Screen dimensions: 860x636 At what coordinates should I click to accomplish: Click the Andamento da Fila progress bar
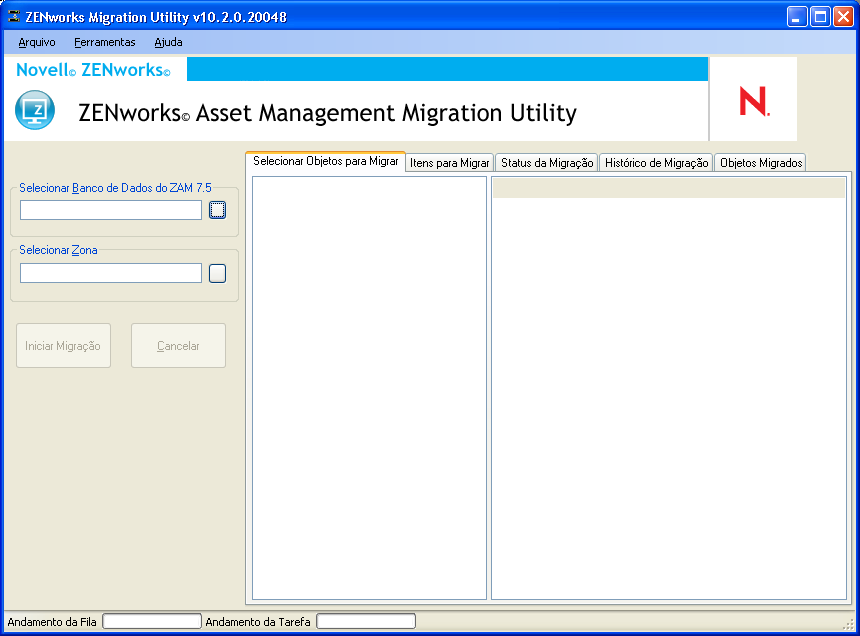click(x=152, y=621)
